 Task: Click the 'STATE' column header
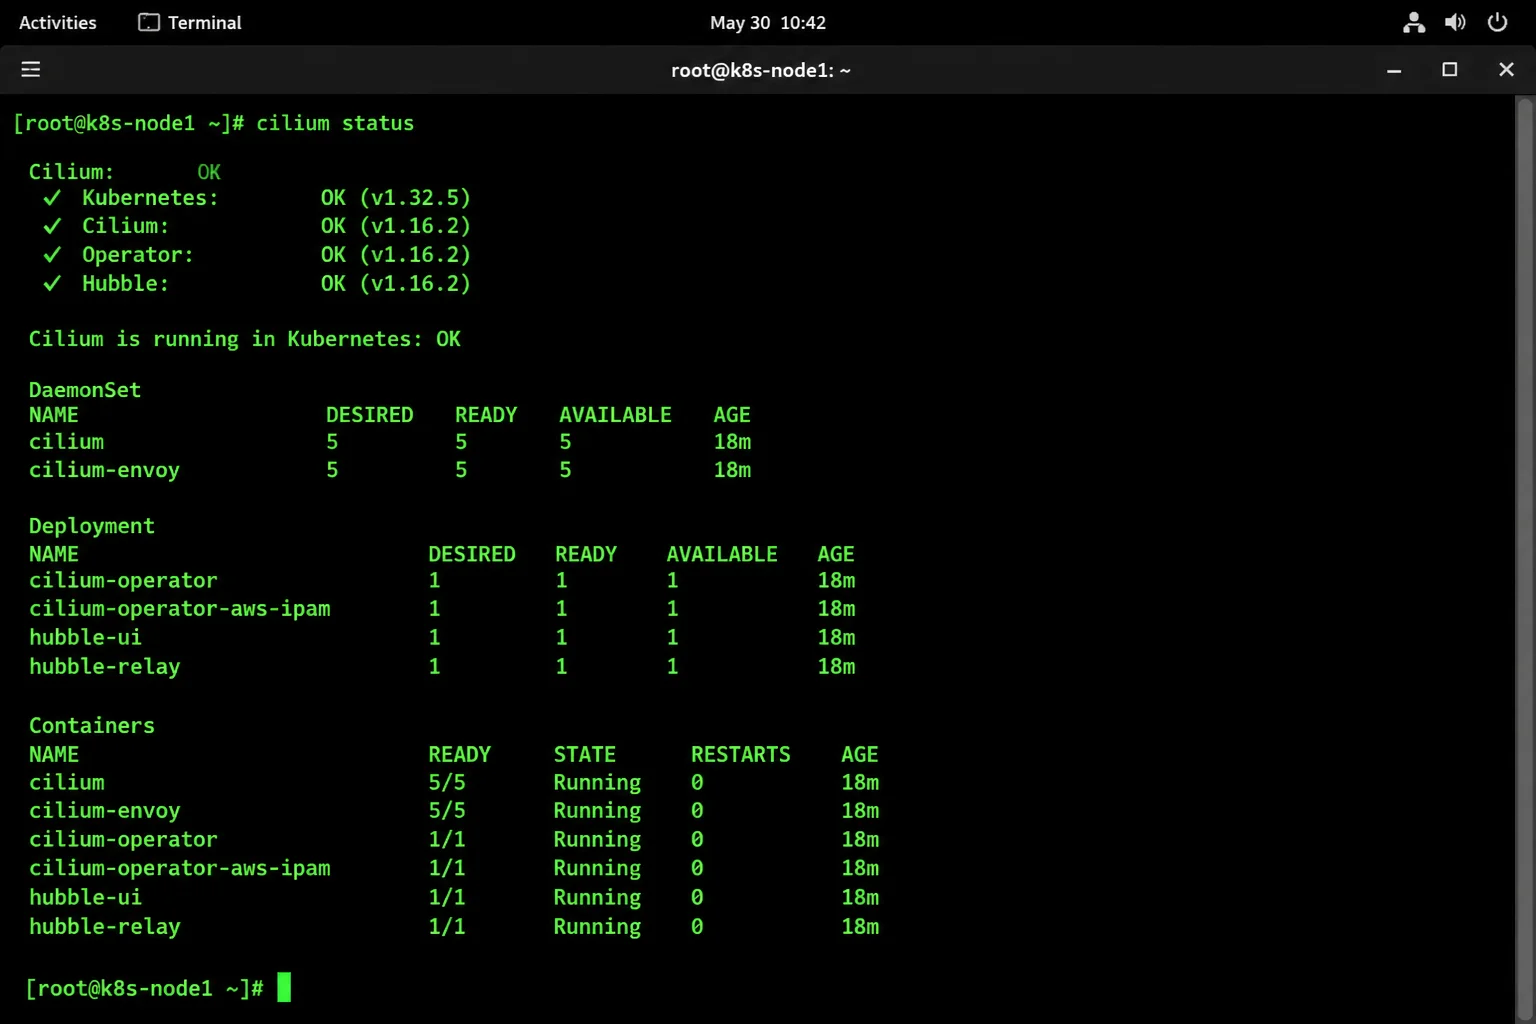(x=585, y=754)
